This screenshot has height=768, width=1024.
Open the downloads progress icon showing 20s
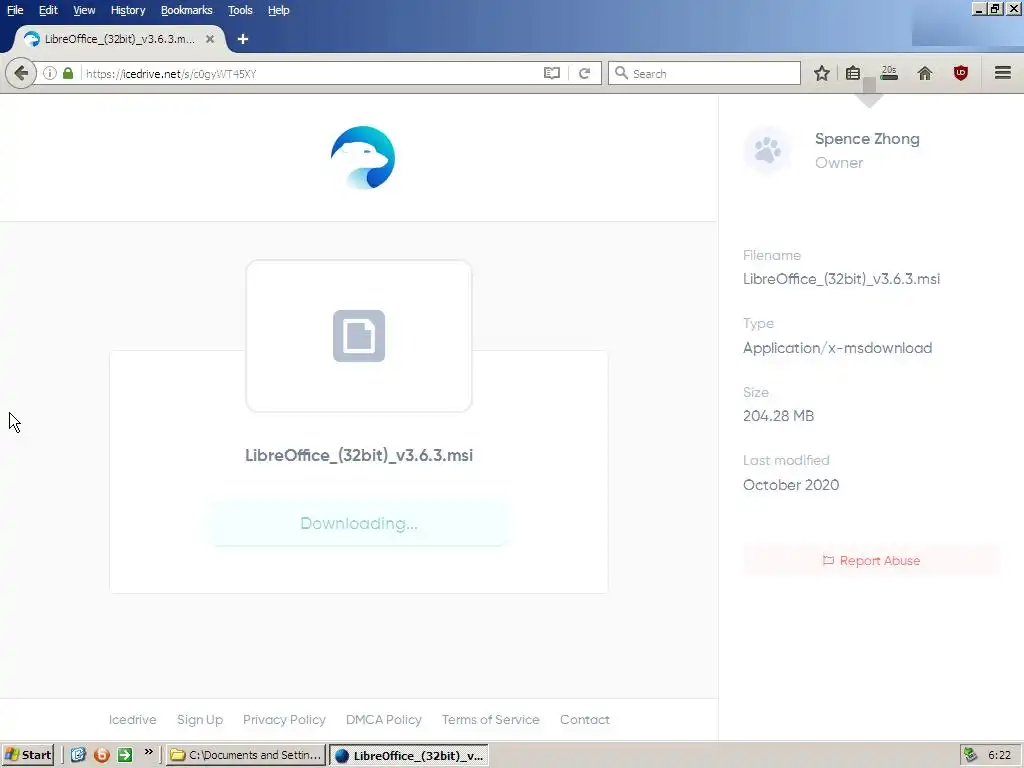pos(889,73)
